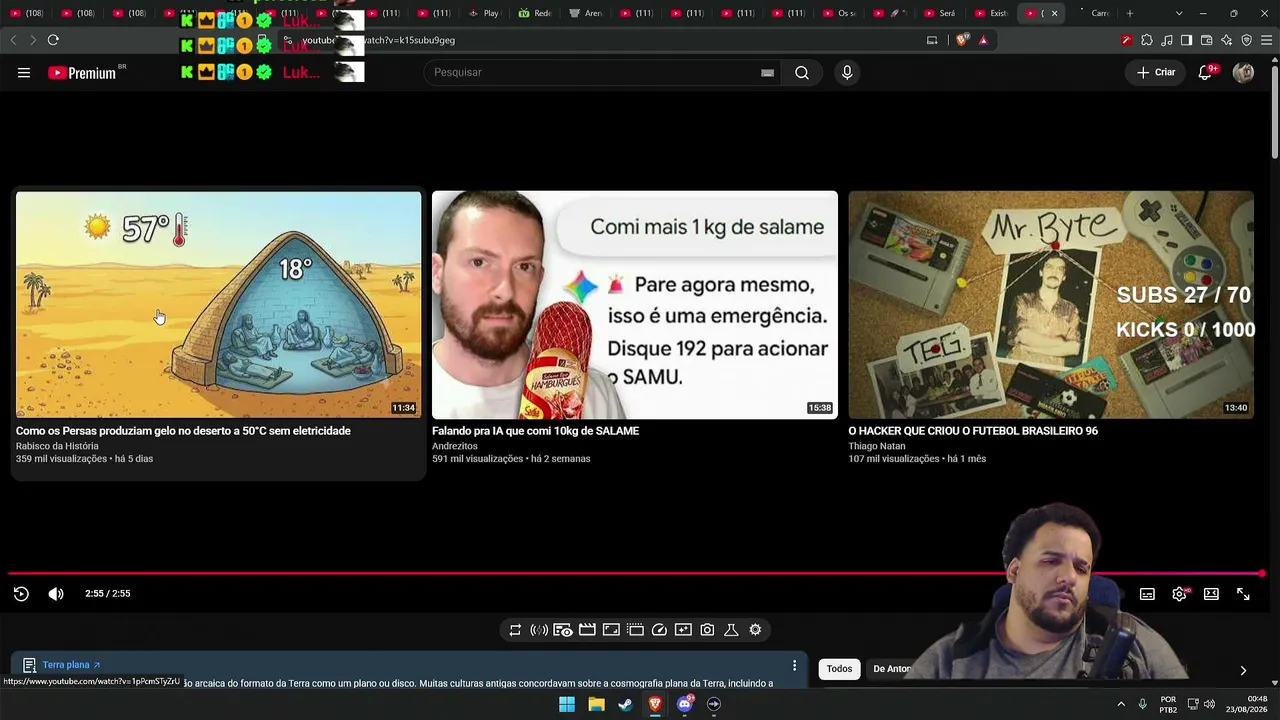Viewport: 1280px width, 720px height.
Task: Open the Leo AI sparkle icon
Action: pos(1227,40)
